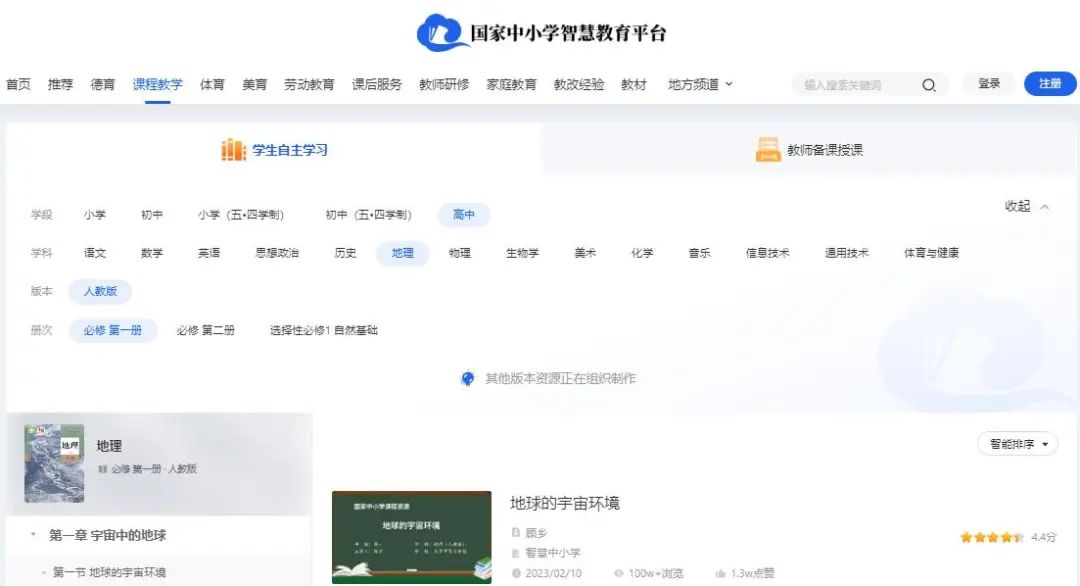
Task: Open 推荐 navigation item
Action: click(61, 84)
